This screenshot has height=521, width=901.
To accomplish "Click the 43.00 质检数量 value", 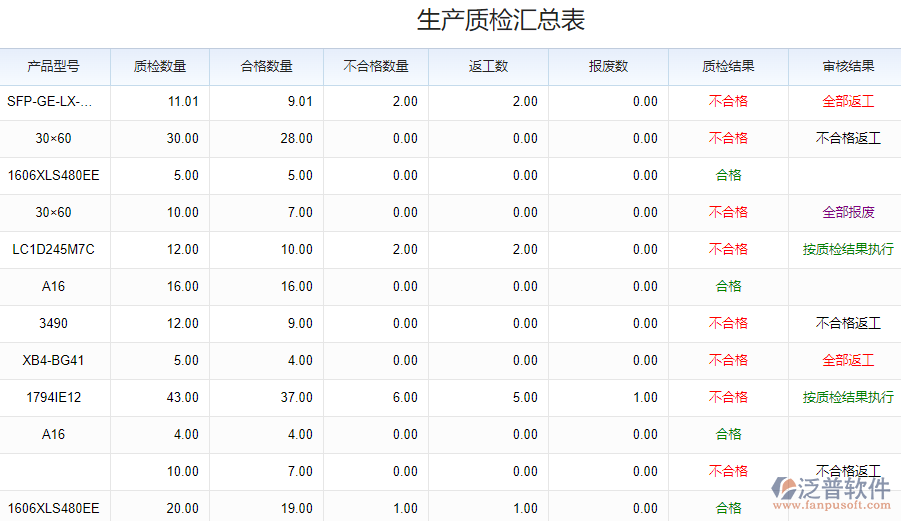I will click(x=183, y=397).
